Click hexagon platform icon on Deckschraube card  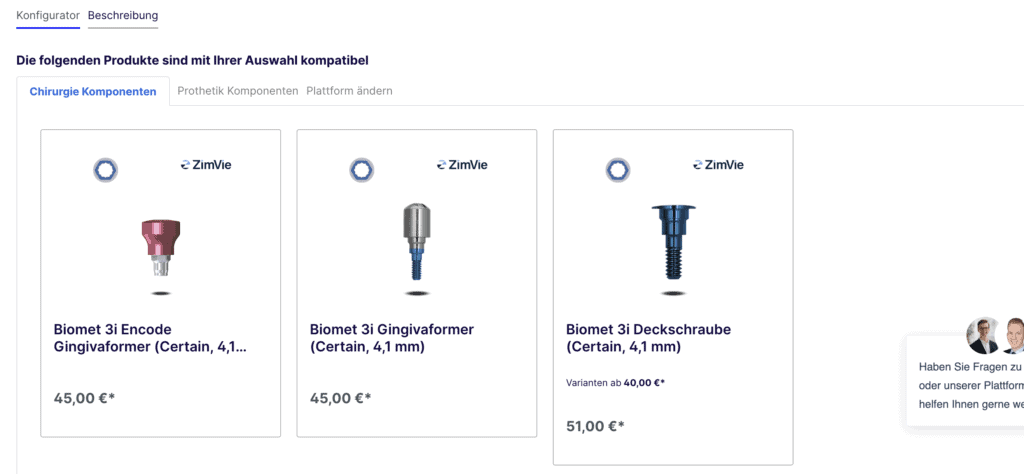coord(617,170)
